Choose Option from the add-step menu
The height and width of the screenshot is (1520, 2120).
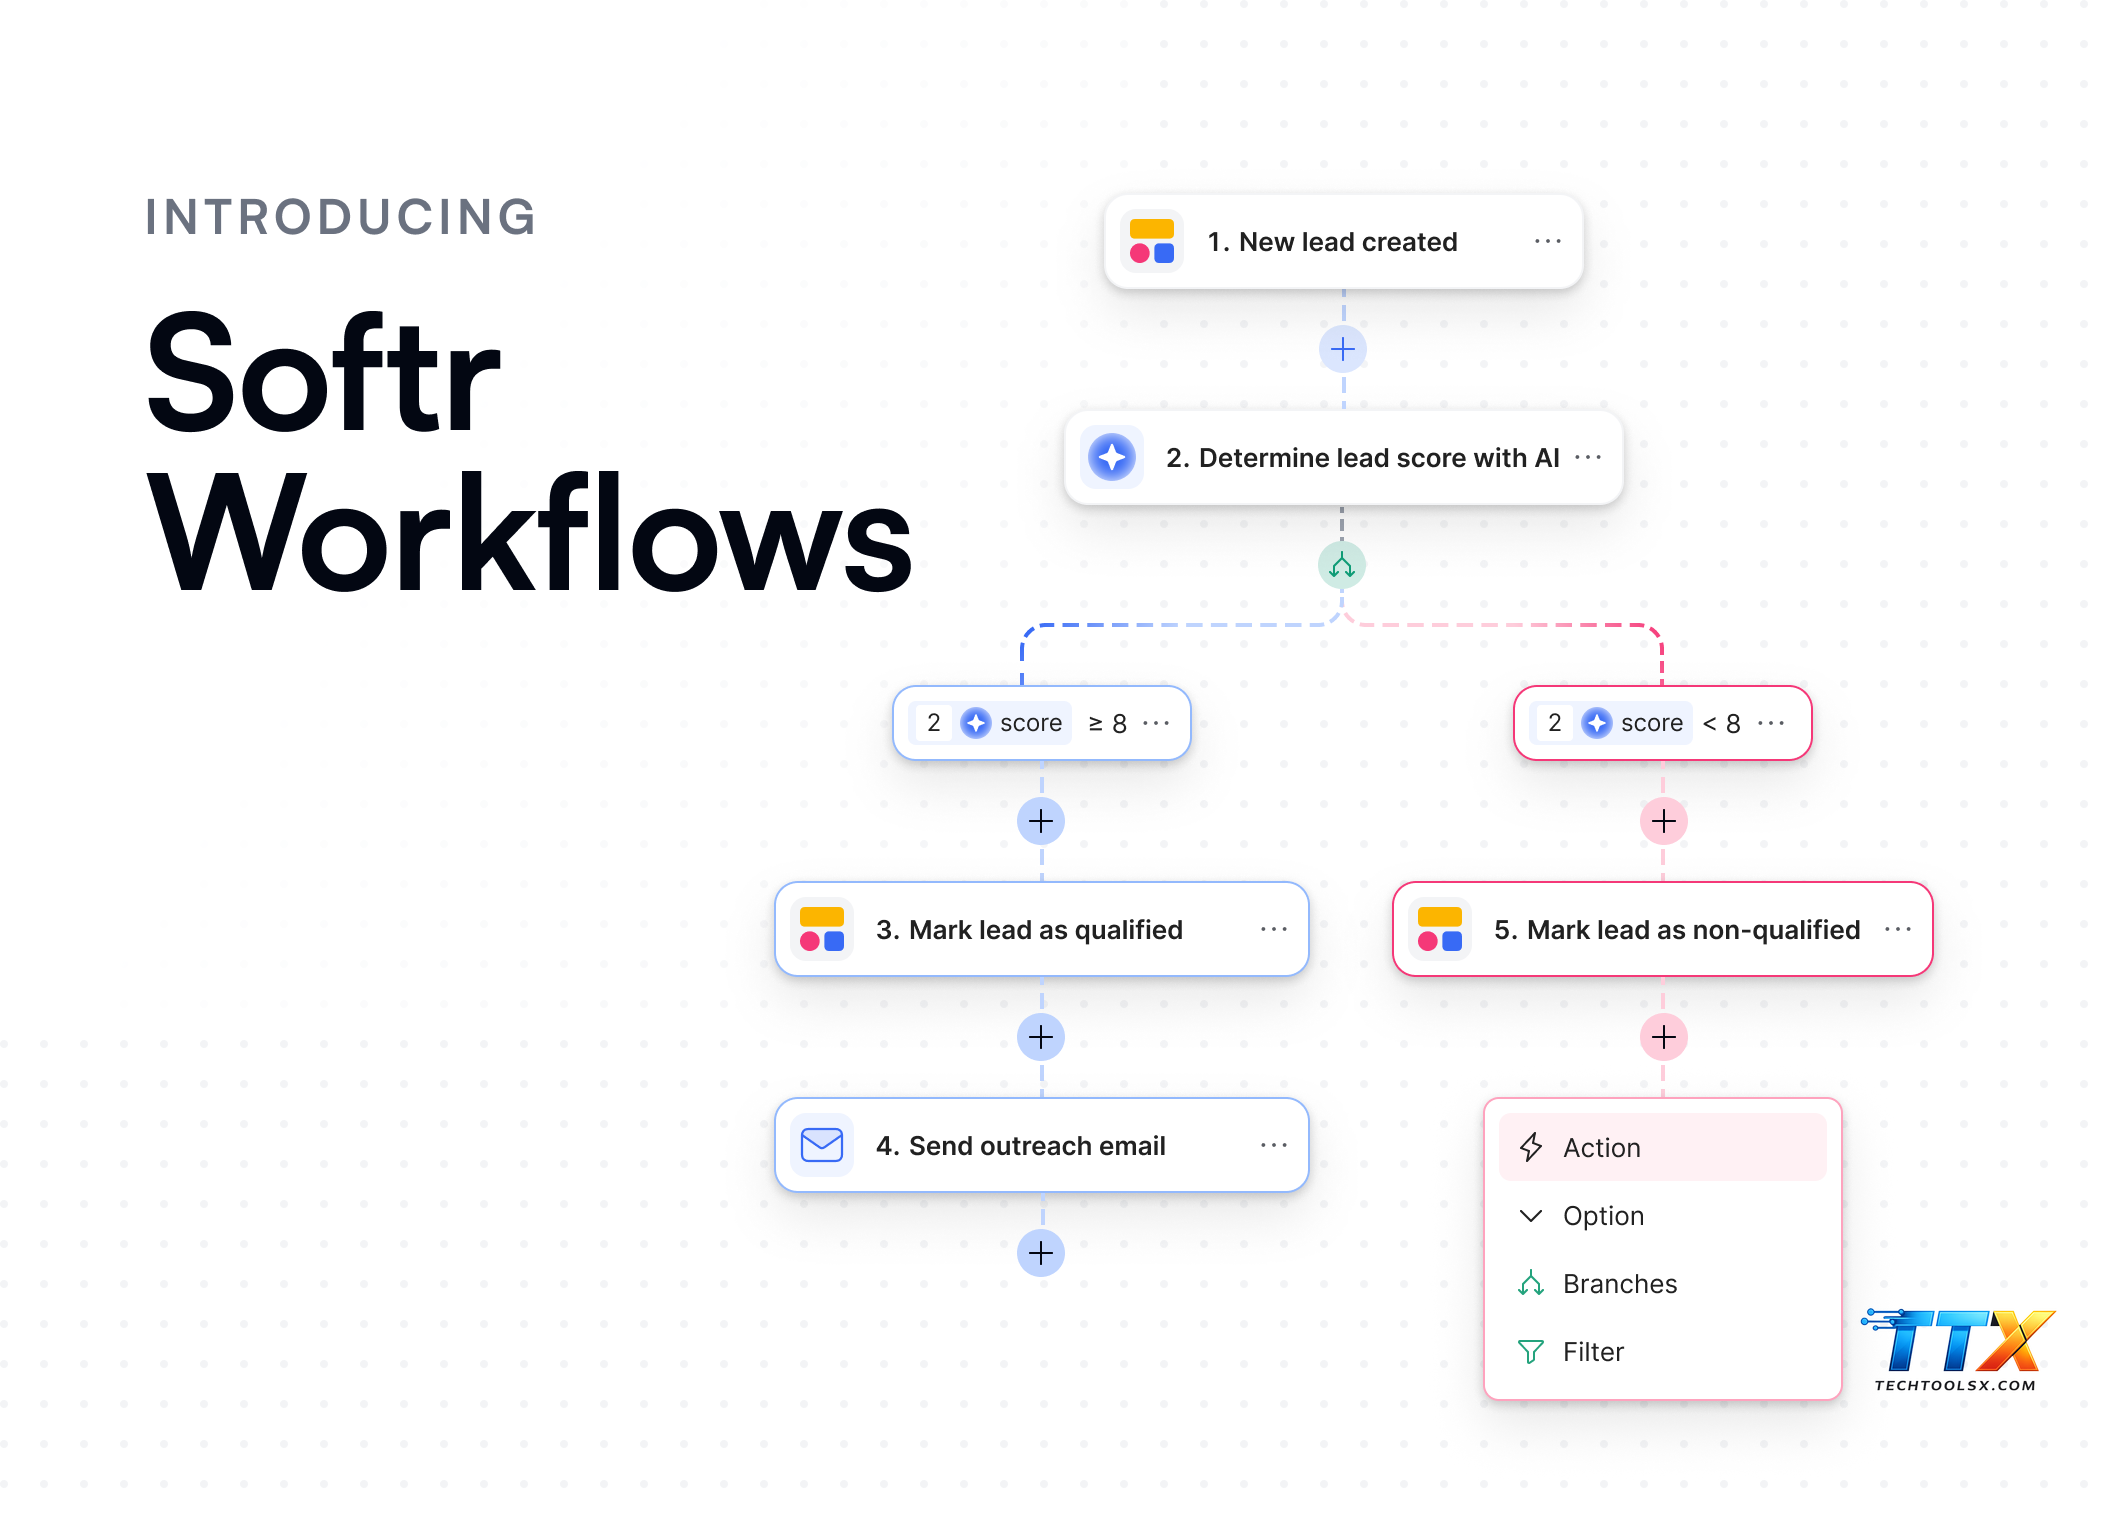point(1663,1215)
